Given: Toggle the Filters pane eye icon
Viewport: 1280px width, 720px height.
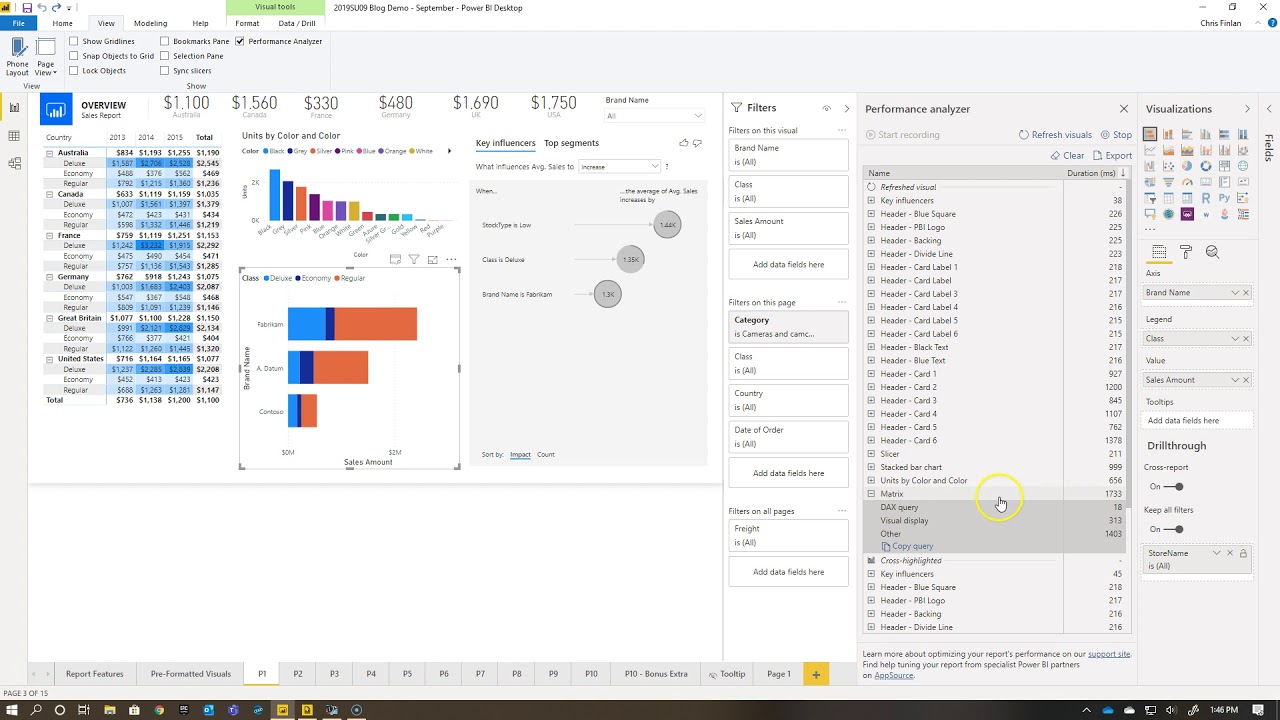Looking at the screenshot, I should (x=827, y=108).
